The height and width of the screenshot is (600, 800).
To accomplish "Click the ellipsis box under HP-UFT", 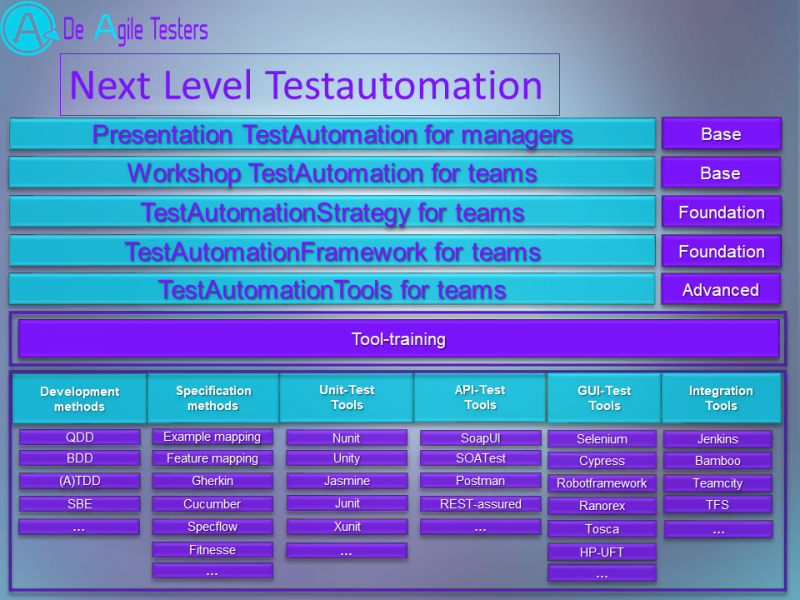I will (x=602, y=573).
